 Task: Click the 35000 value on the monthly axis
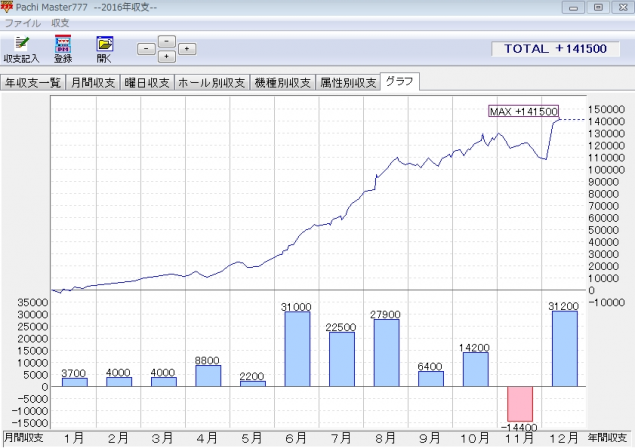click(x=32, y=302)
